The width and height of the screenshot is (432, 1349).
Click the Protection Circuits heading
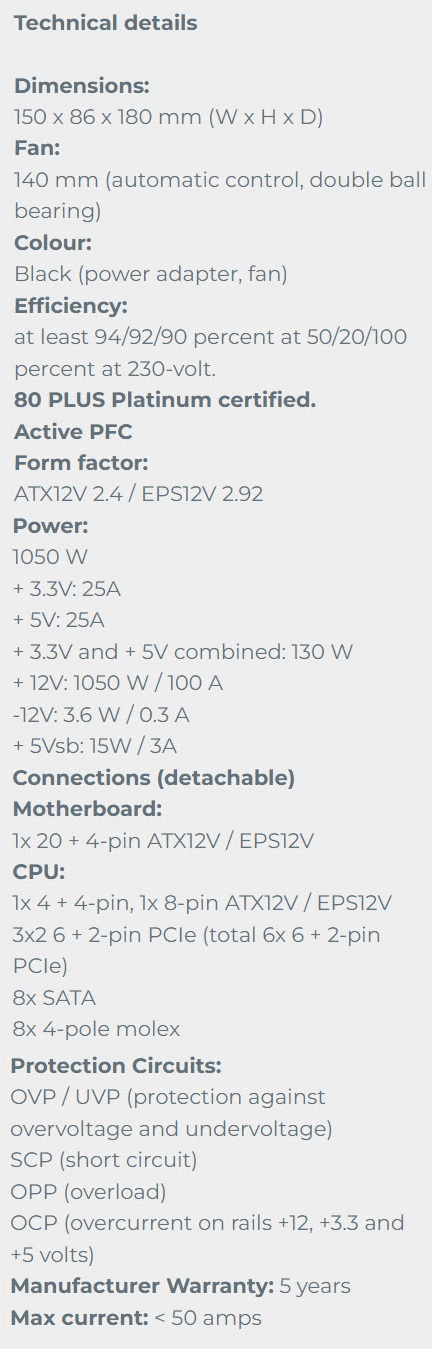click(116, 1065)
